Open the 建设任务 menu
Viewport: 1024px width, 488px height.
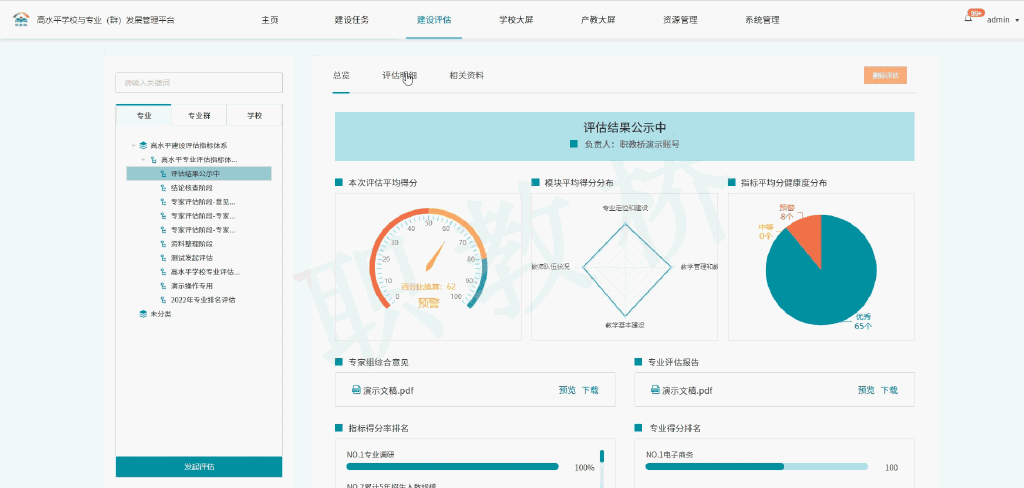coord(351,20)
